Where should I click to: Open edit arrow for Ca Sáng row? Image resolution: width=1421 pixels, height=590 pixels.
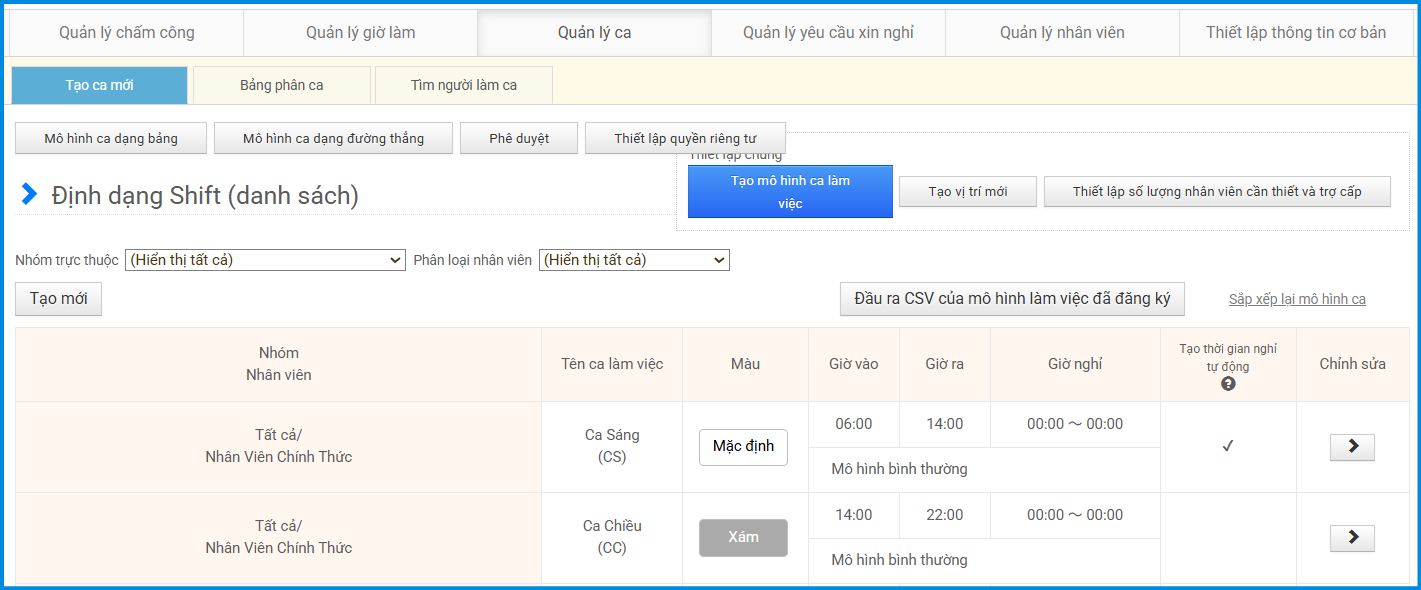(1352, 447)
